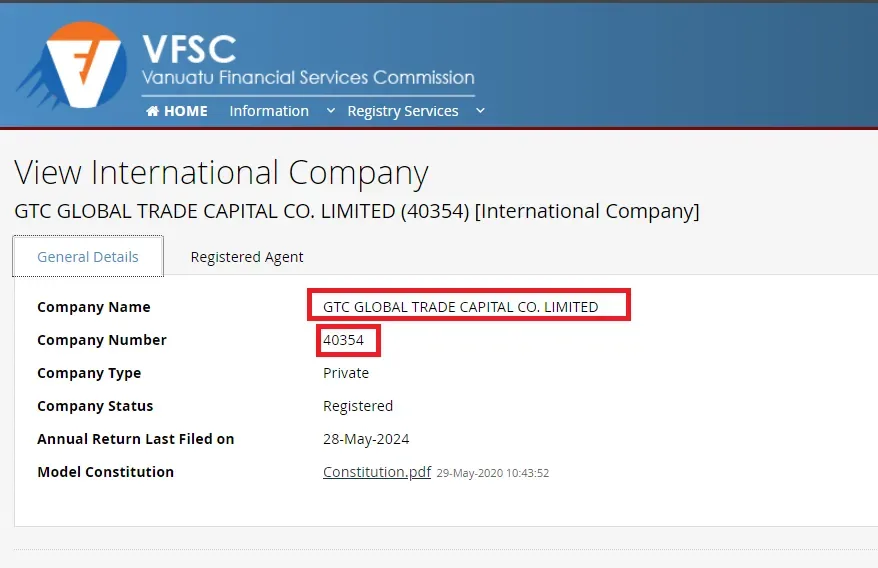Viewport: 878px width, 568px height.
Task: Click the home icon beside HOME
Action: pyautogui.click(x=152, y=111)
